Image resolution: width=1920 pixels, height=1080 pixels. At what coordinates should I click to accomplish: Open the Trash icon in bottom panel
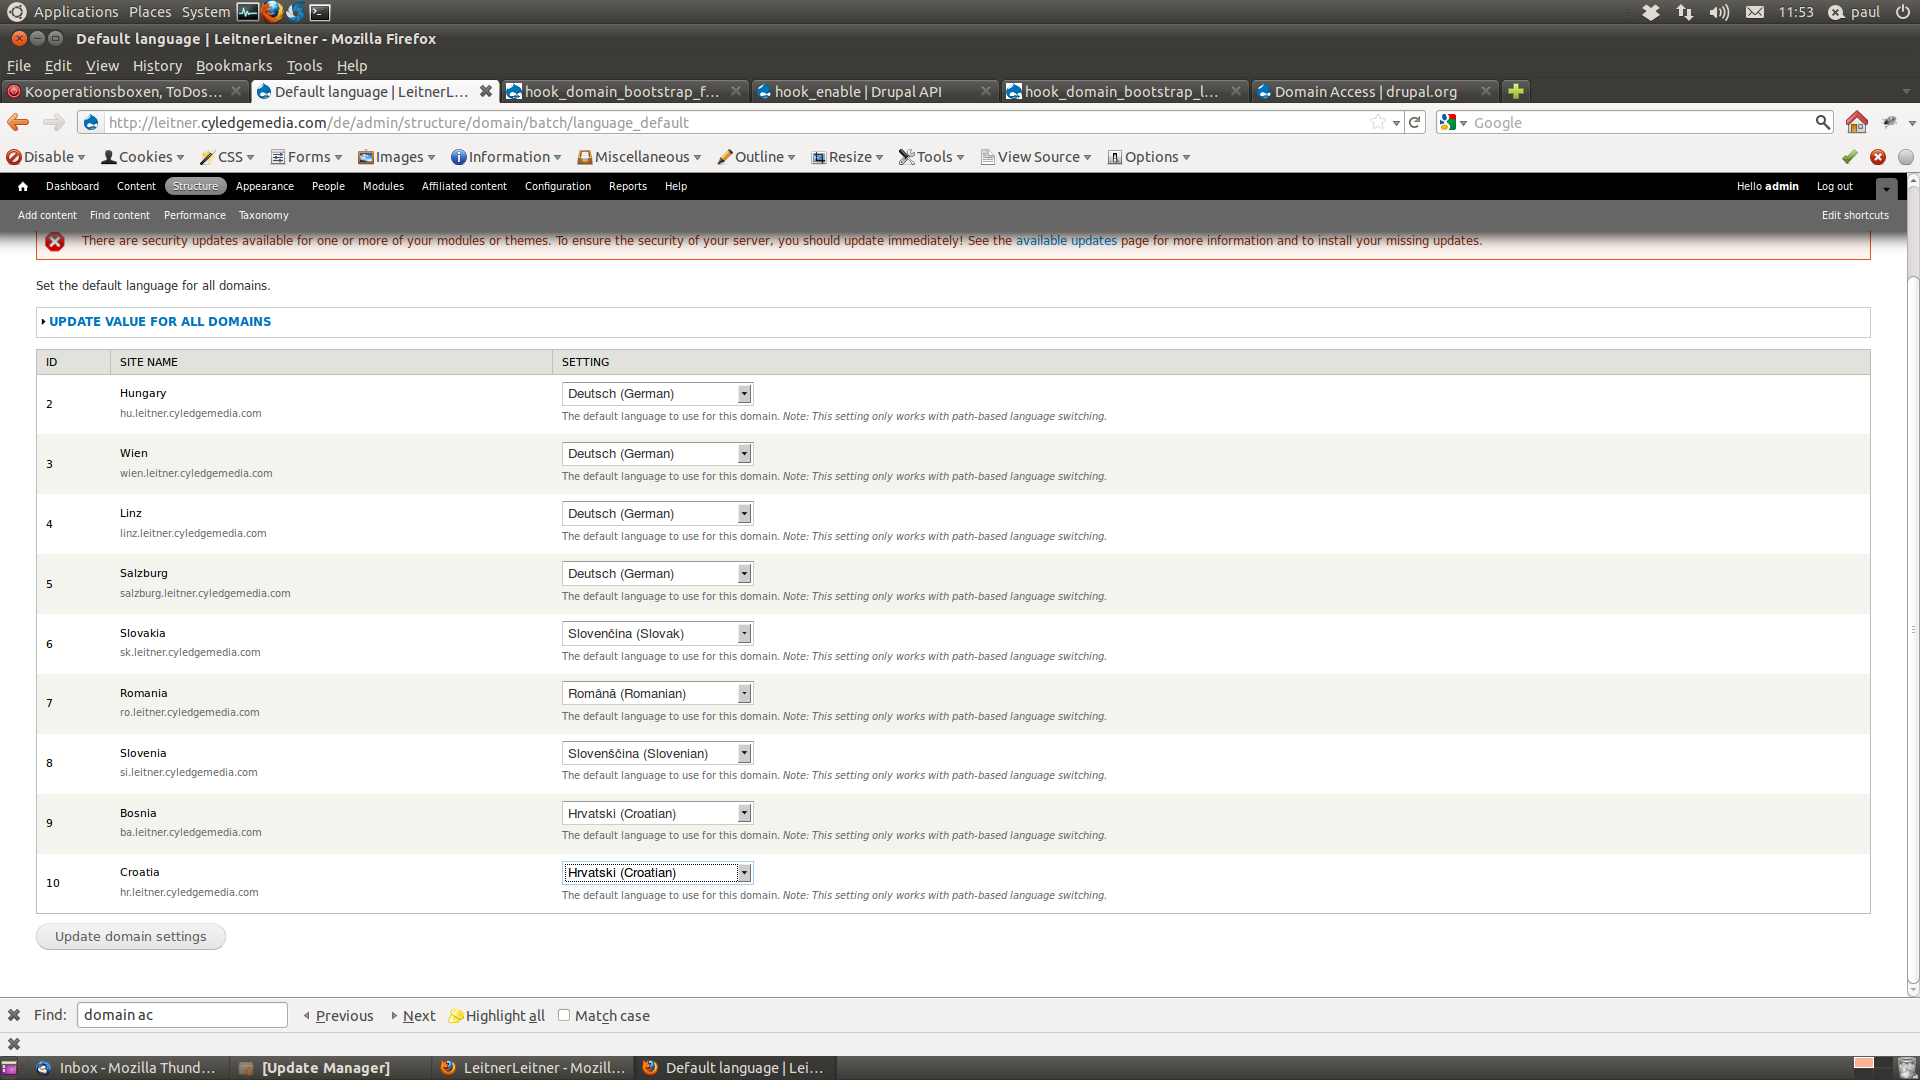(x=1907, y=1067)
